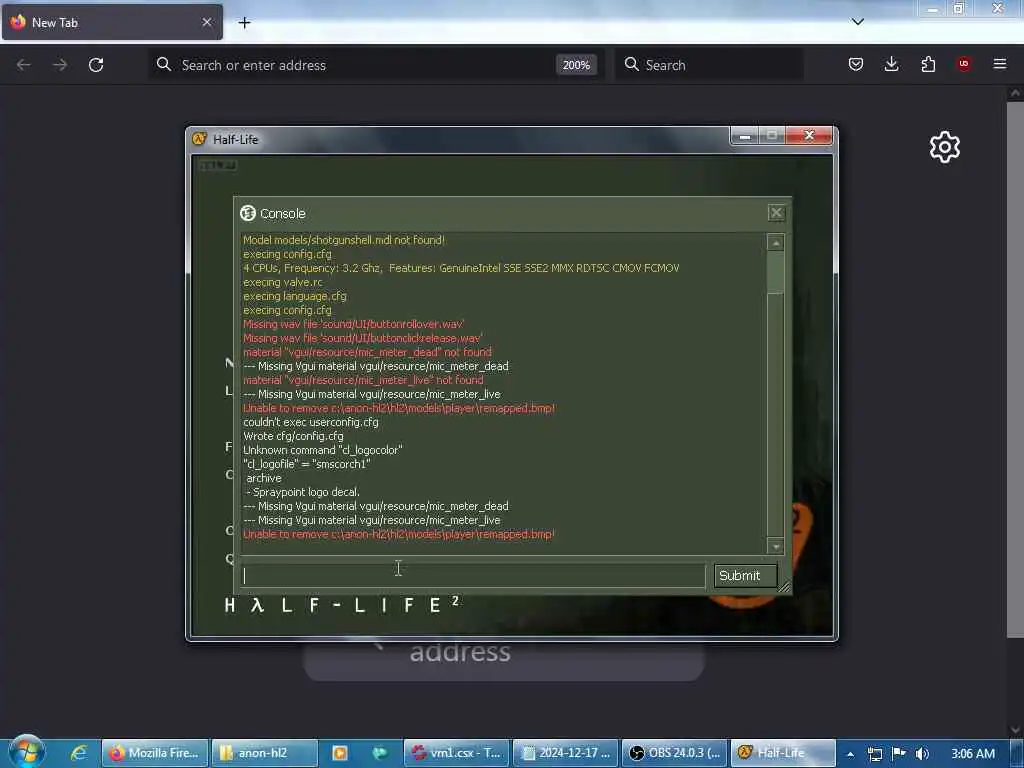The image size is (1024, 768).
Task: Switch to Half-Life taskbar button
Action: 782,753
